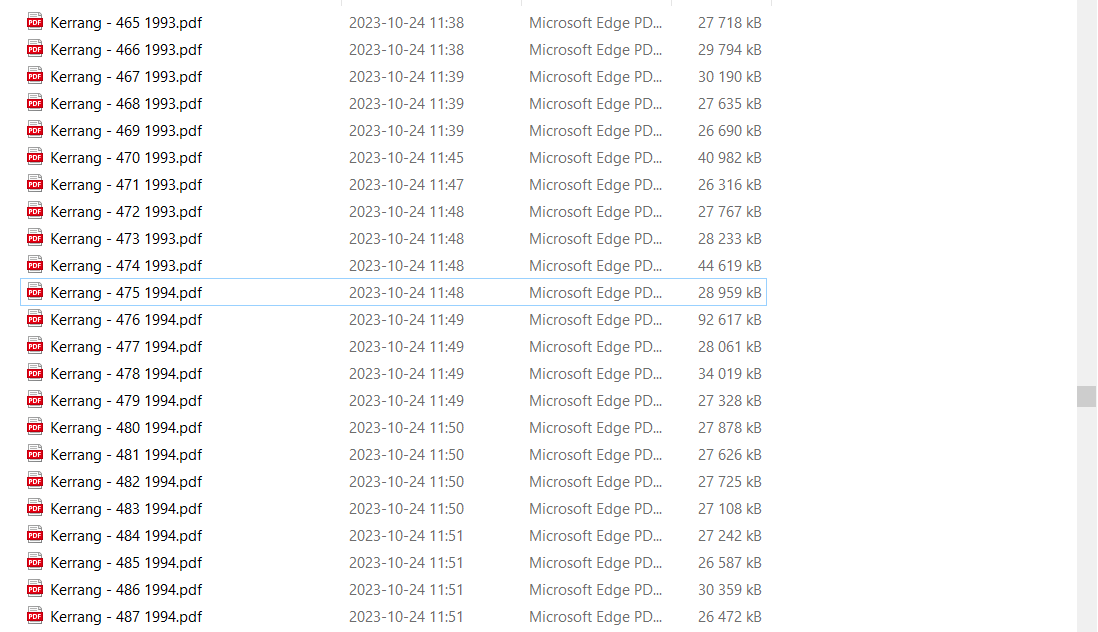Click file name Kerrang - 480 1994.pdf
The width and height of the screenshot is (1098, 632).
coord(126,428)
